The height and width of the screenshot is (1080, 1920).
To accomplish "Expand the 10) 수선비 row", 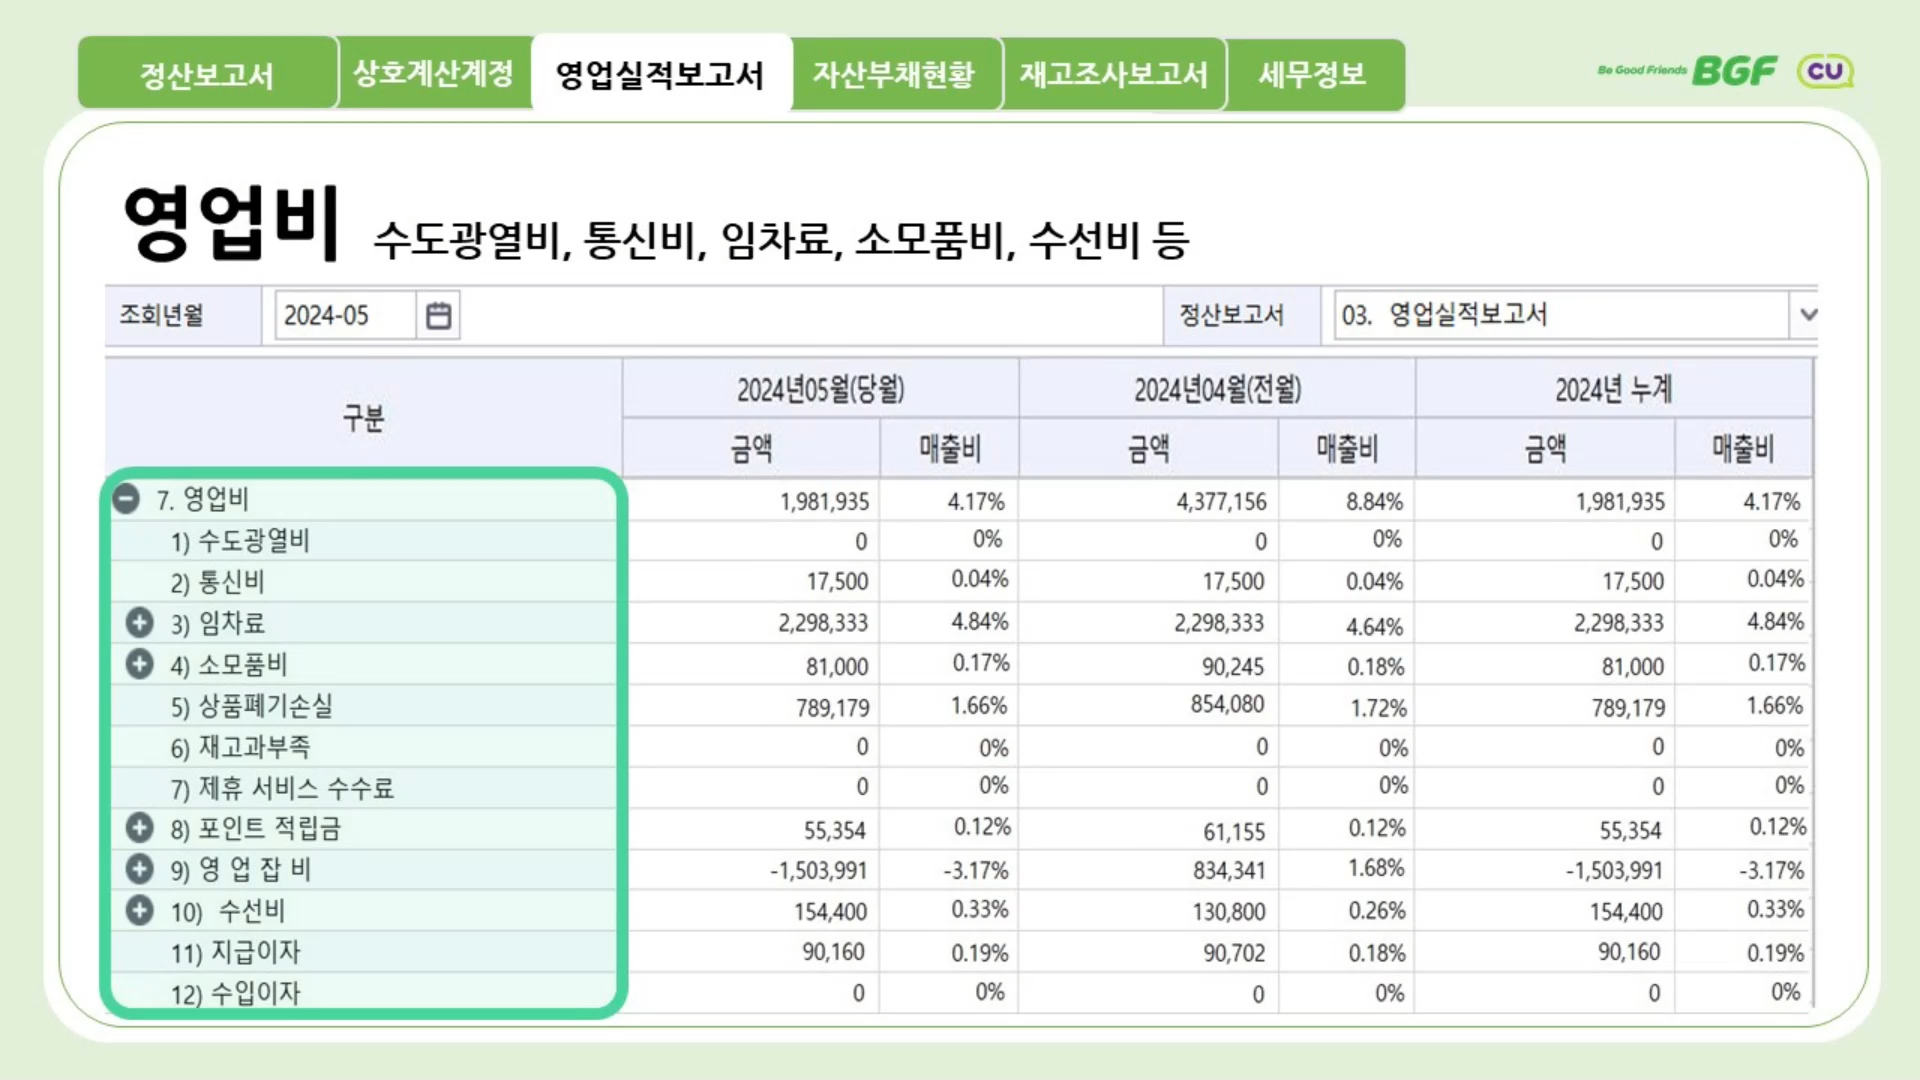I will (x=140, y=910).
